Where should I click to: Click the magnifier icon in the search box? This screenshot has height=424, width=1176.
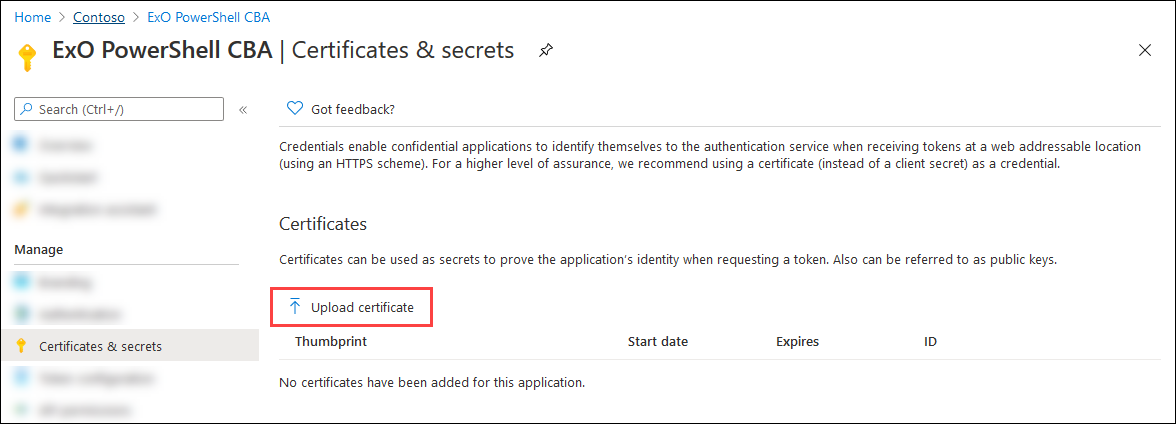tap(27, 109)
